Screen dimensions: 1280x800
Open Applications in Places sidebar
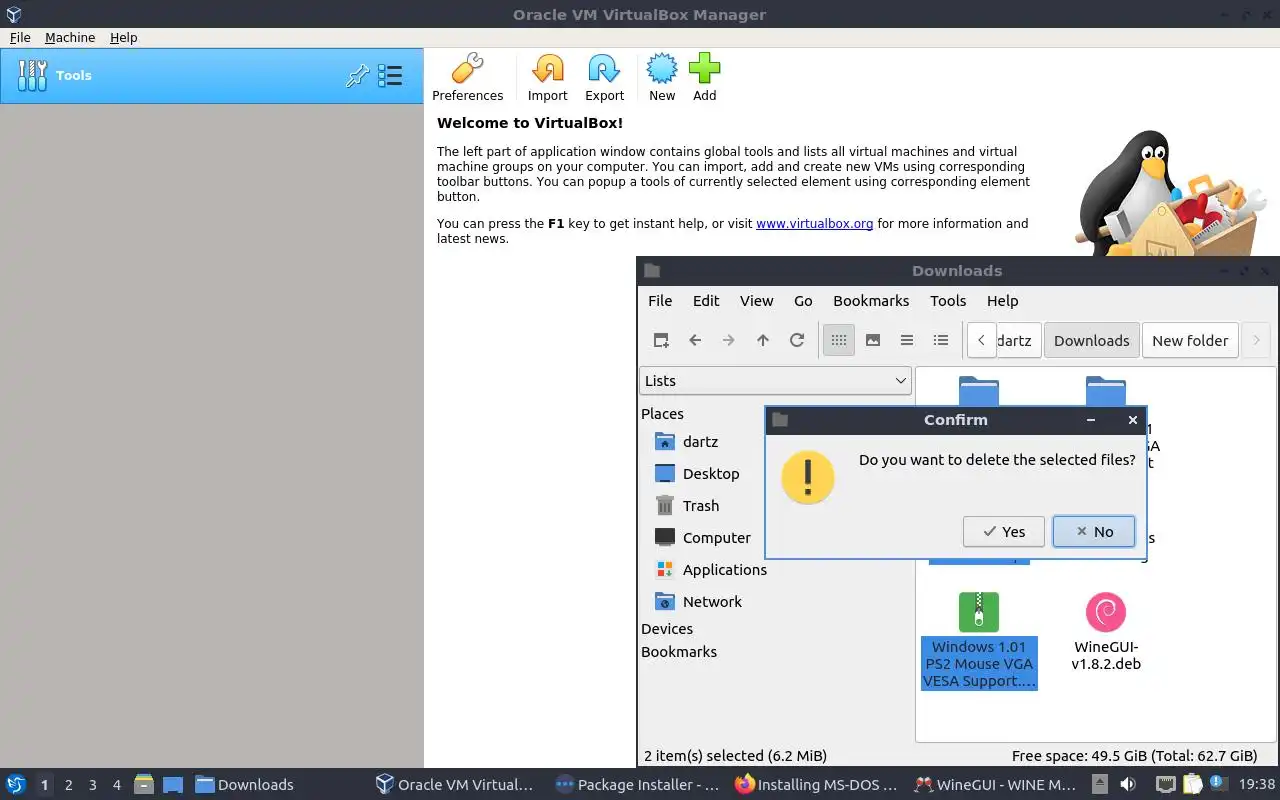[724, 570]
